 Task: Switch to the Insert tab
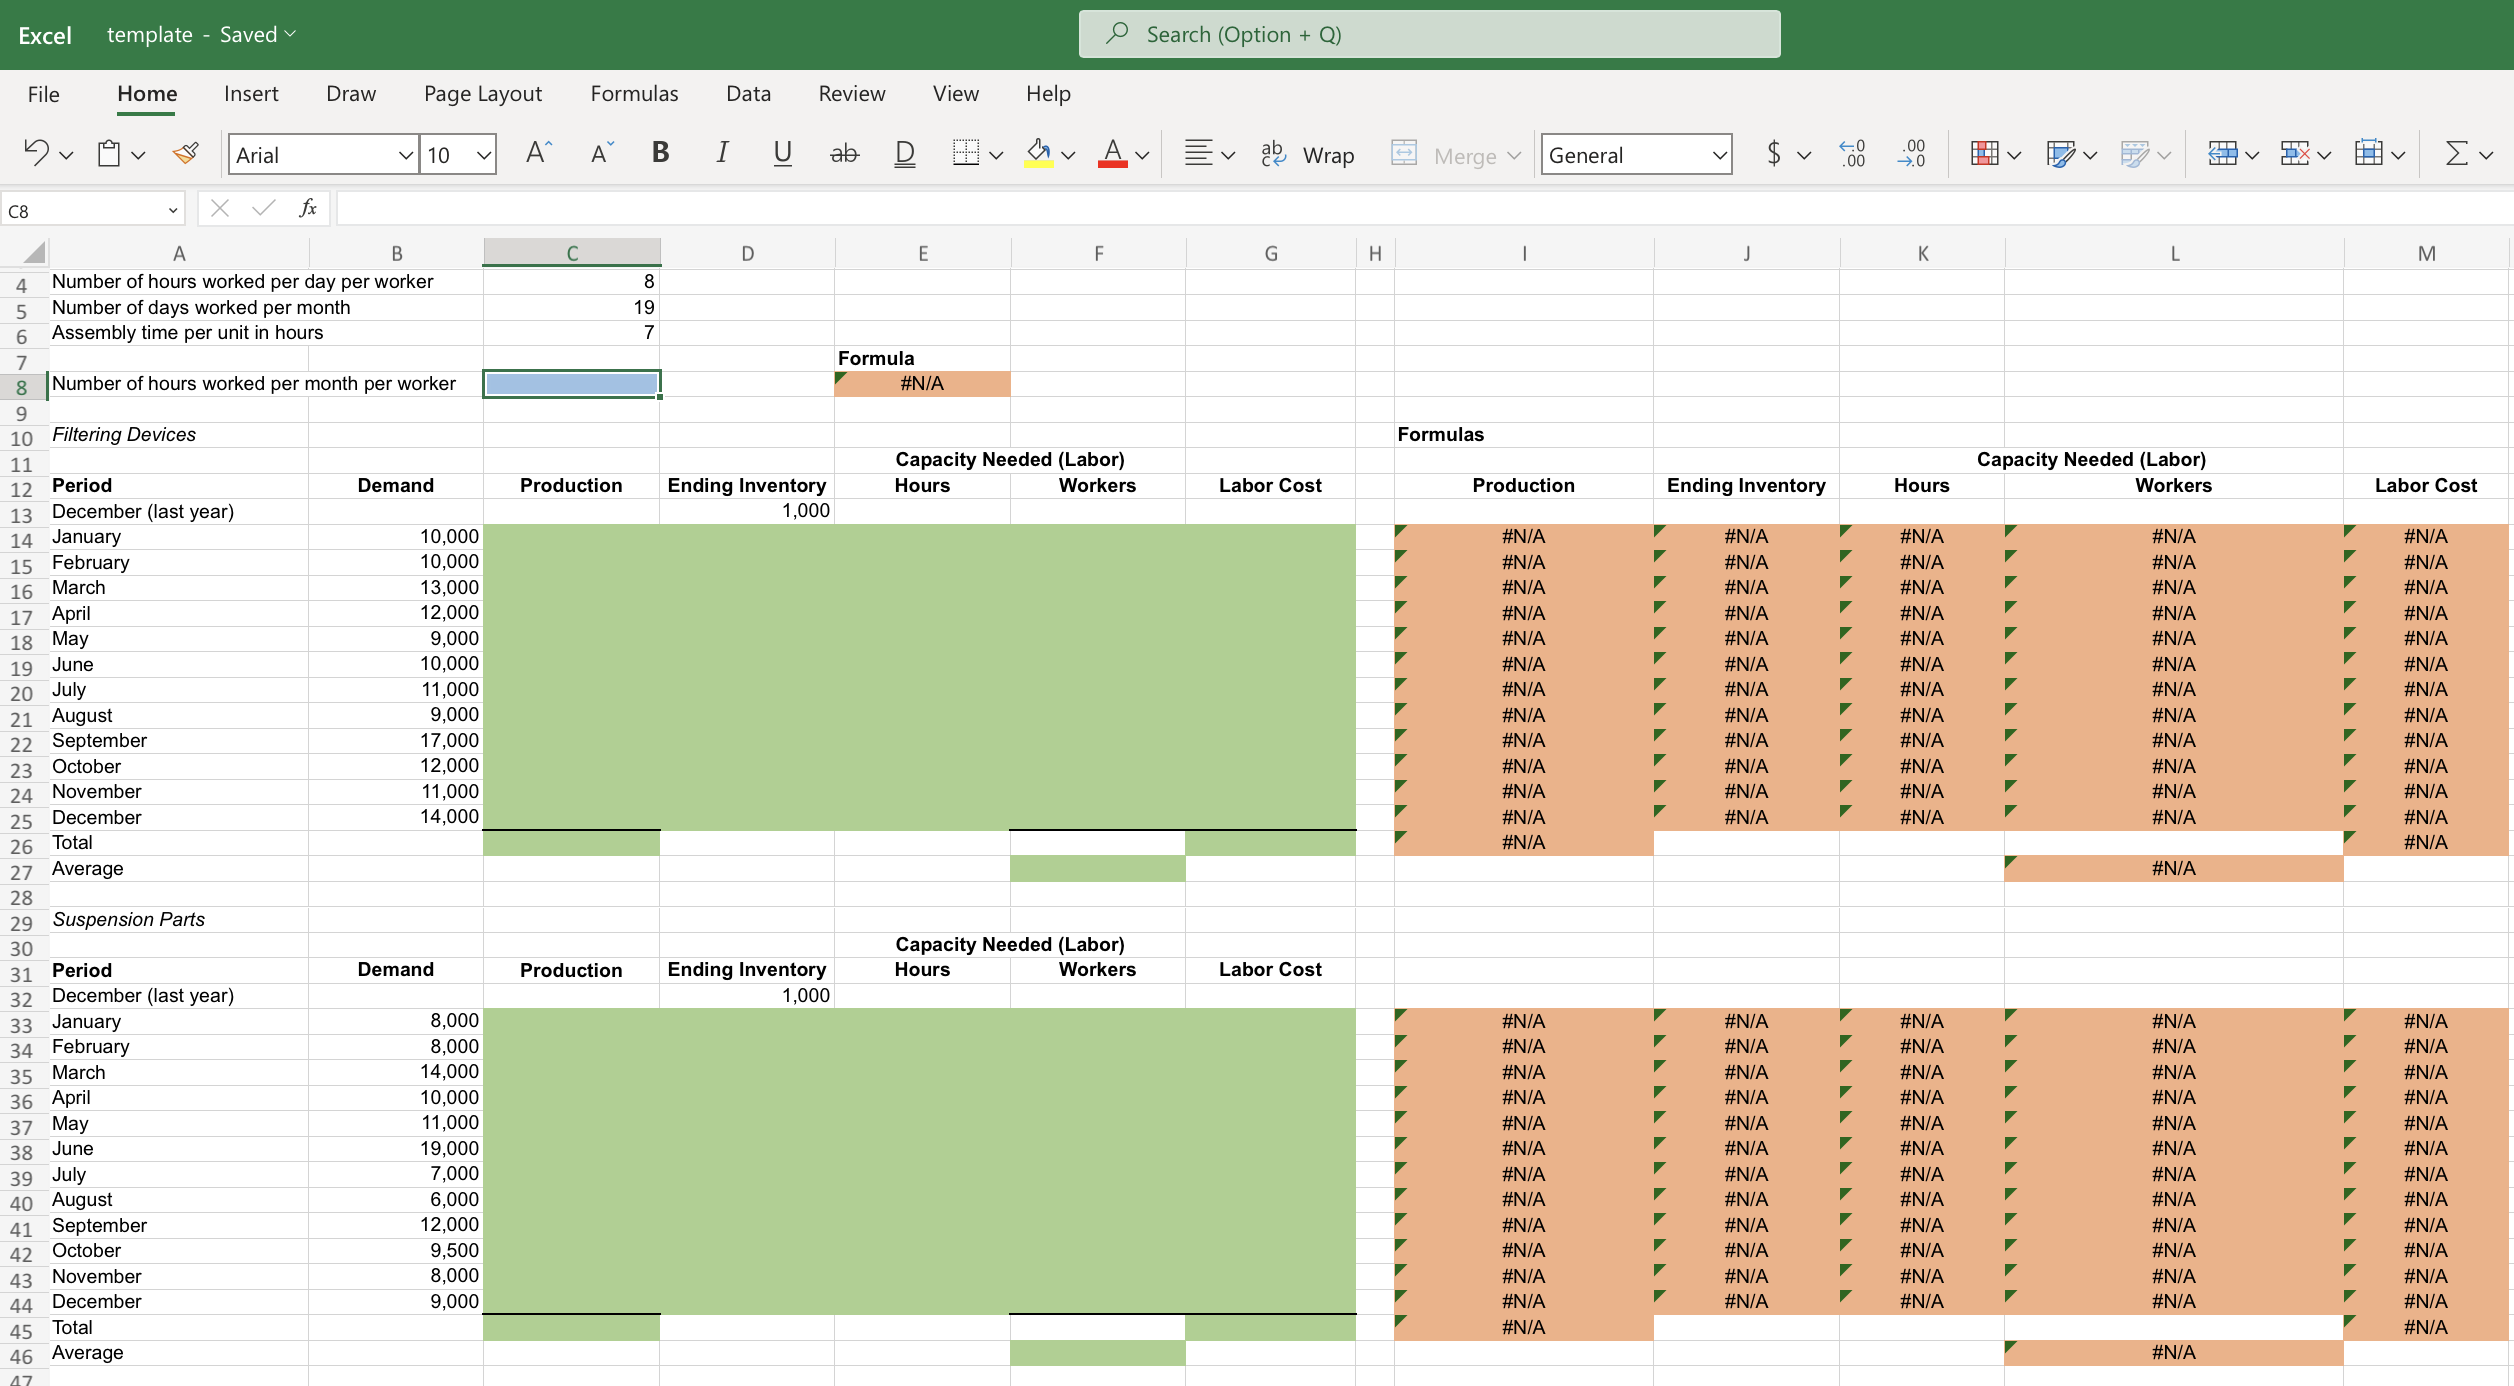[251, 94]
